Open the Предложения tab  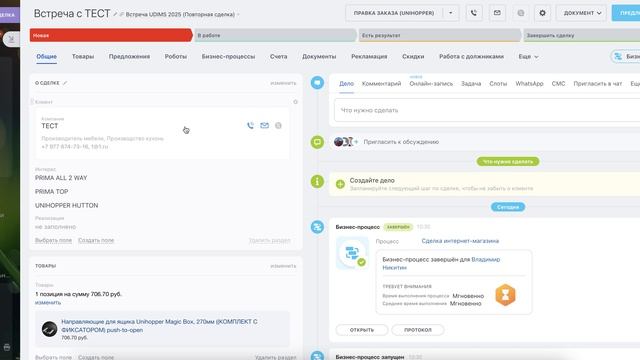click(x=129, y=57)
